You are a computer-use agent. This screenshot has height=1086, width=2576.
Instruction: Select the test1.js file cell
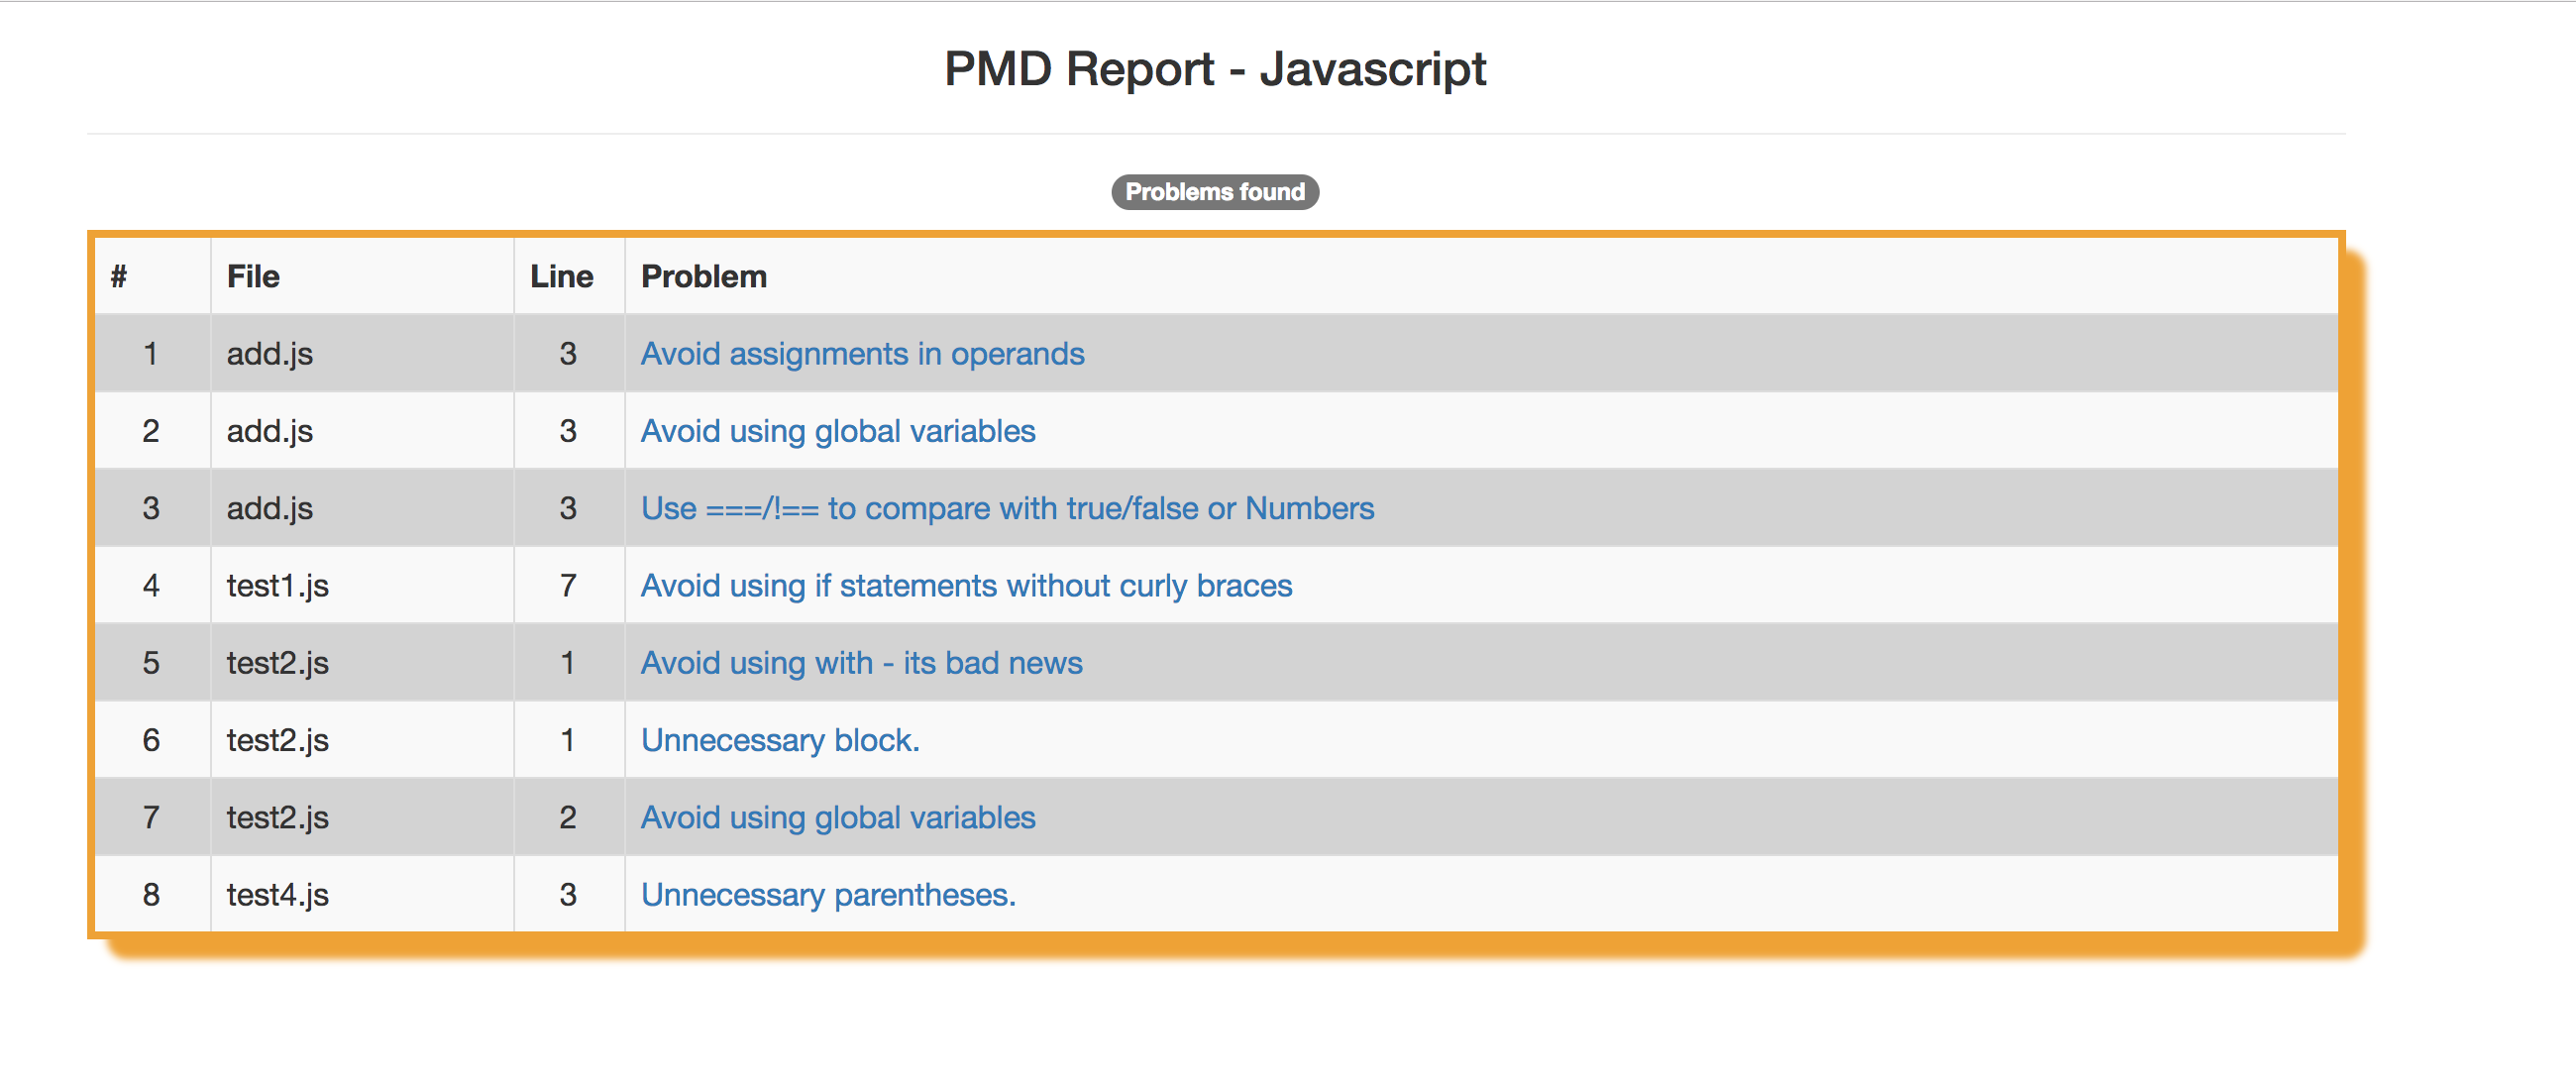tap(277, 586)
